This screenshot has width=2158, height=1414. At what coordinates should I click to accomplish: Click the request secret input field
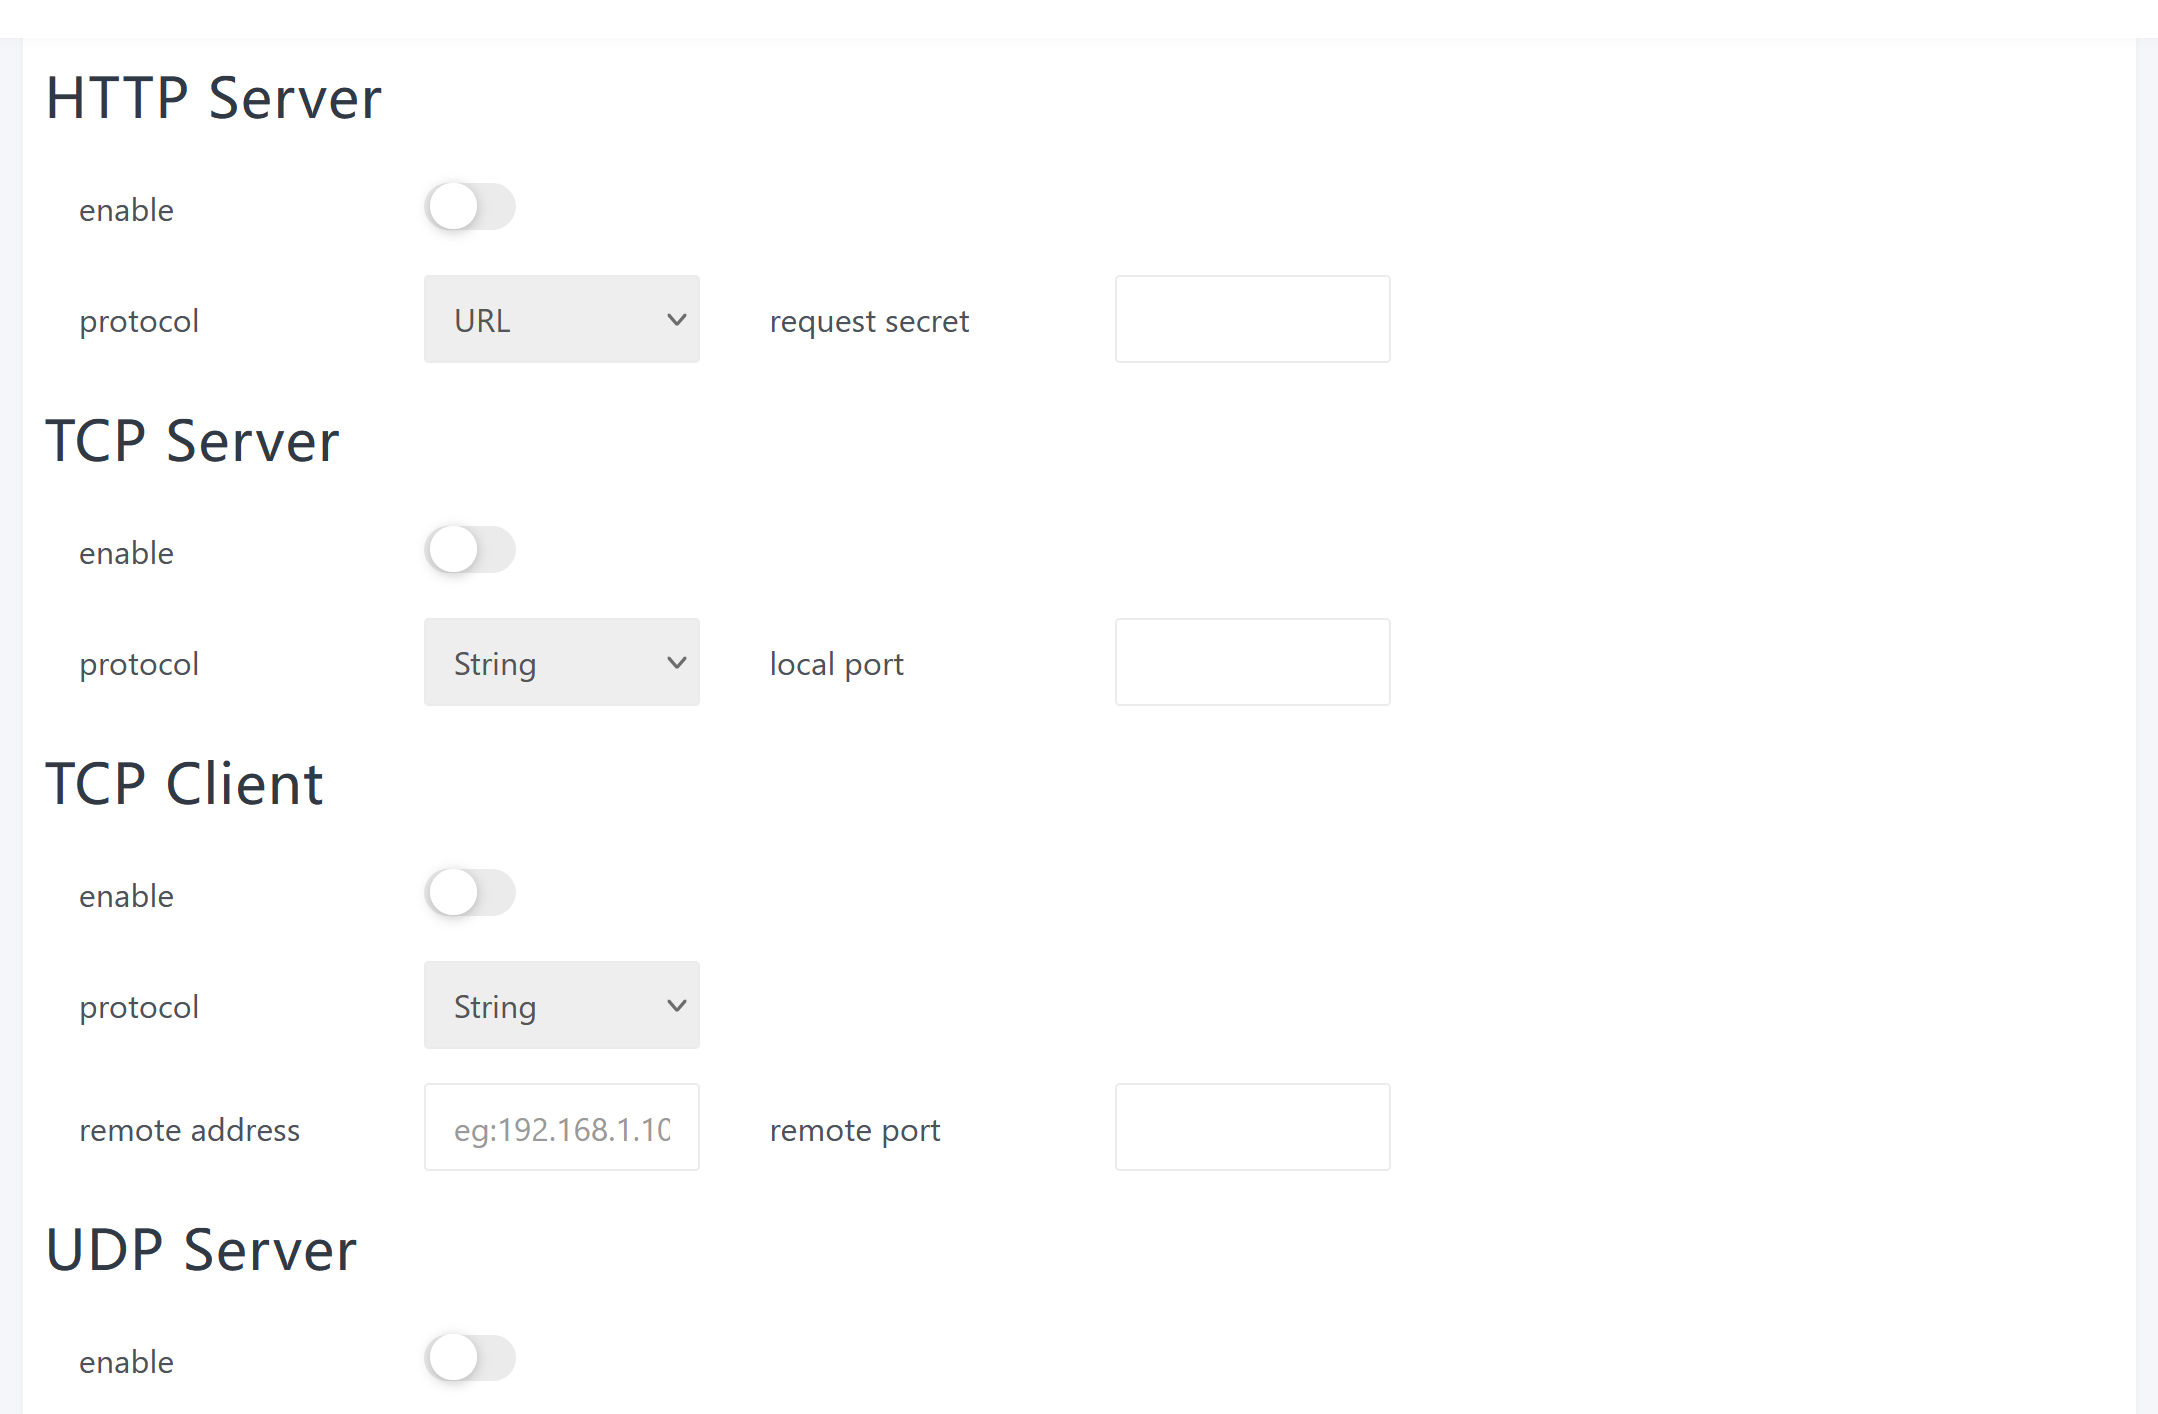1252,320
